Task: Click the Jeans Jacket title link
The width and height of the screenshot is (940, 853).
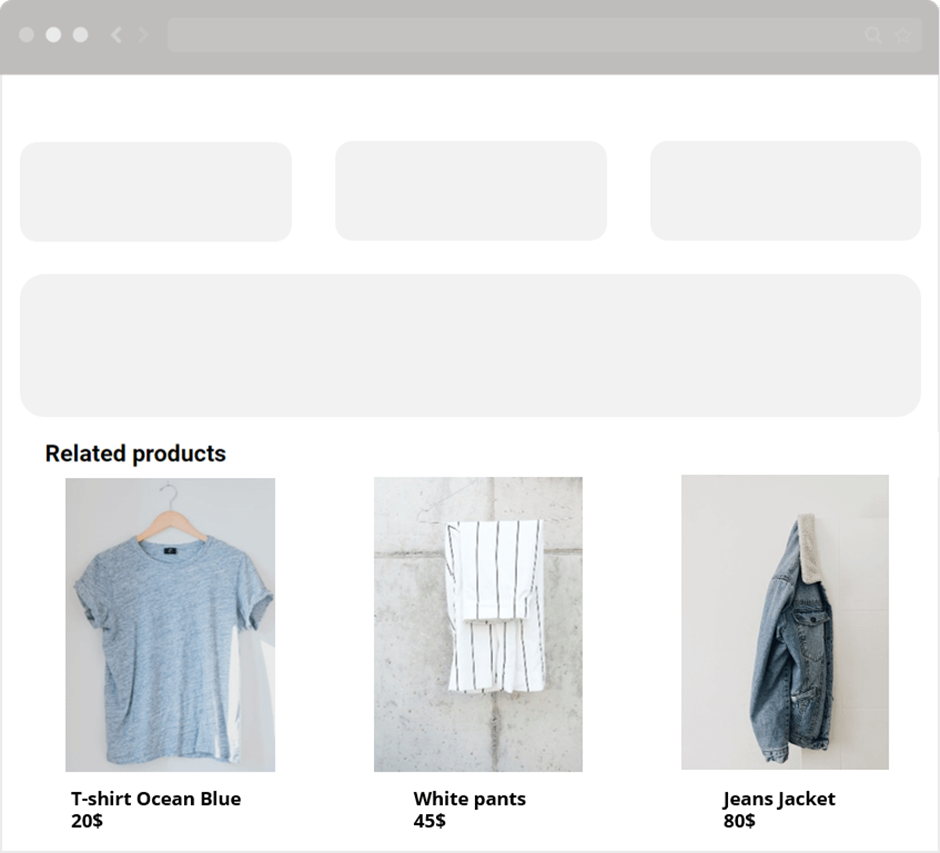Action: (x=779, y=799)
